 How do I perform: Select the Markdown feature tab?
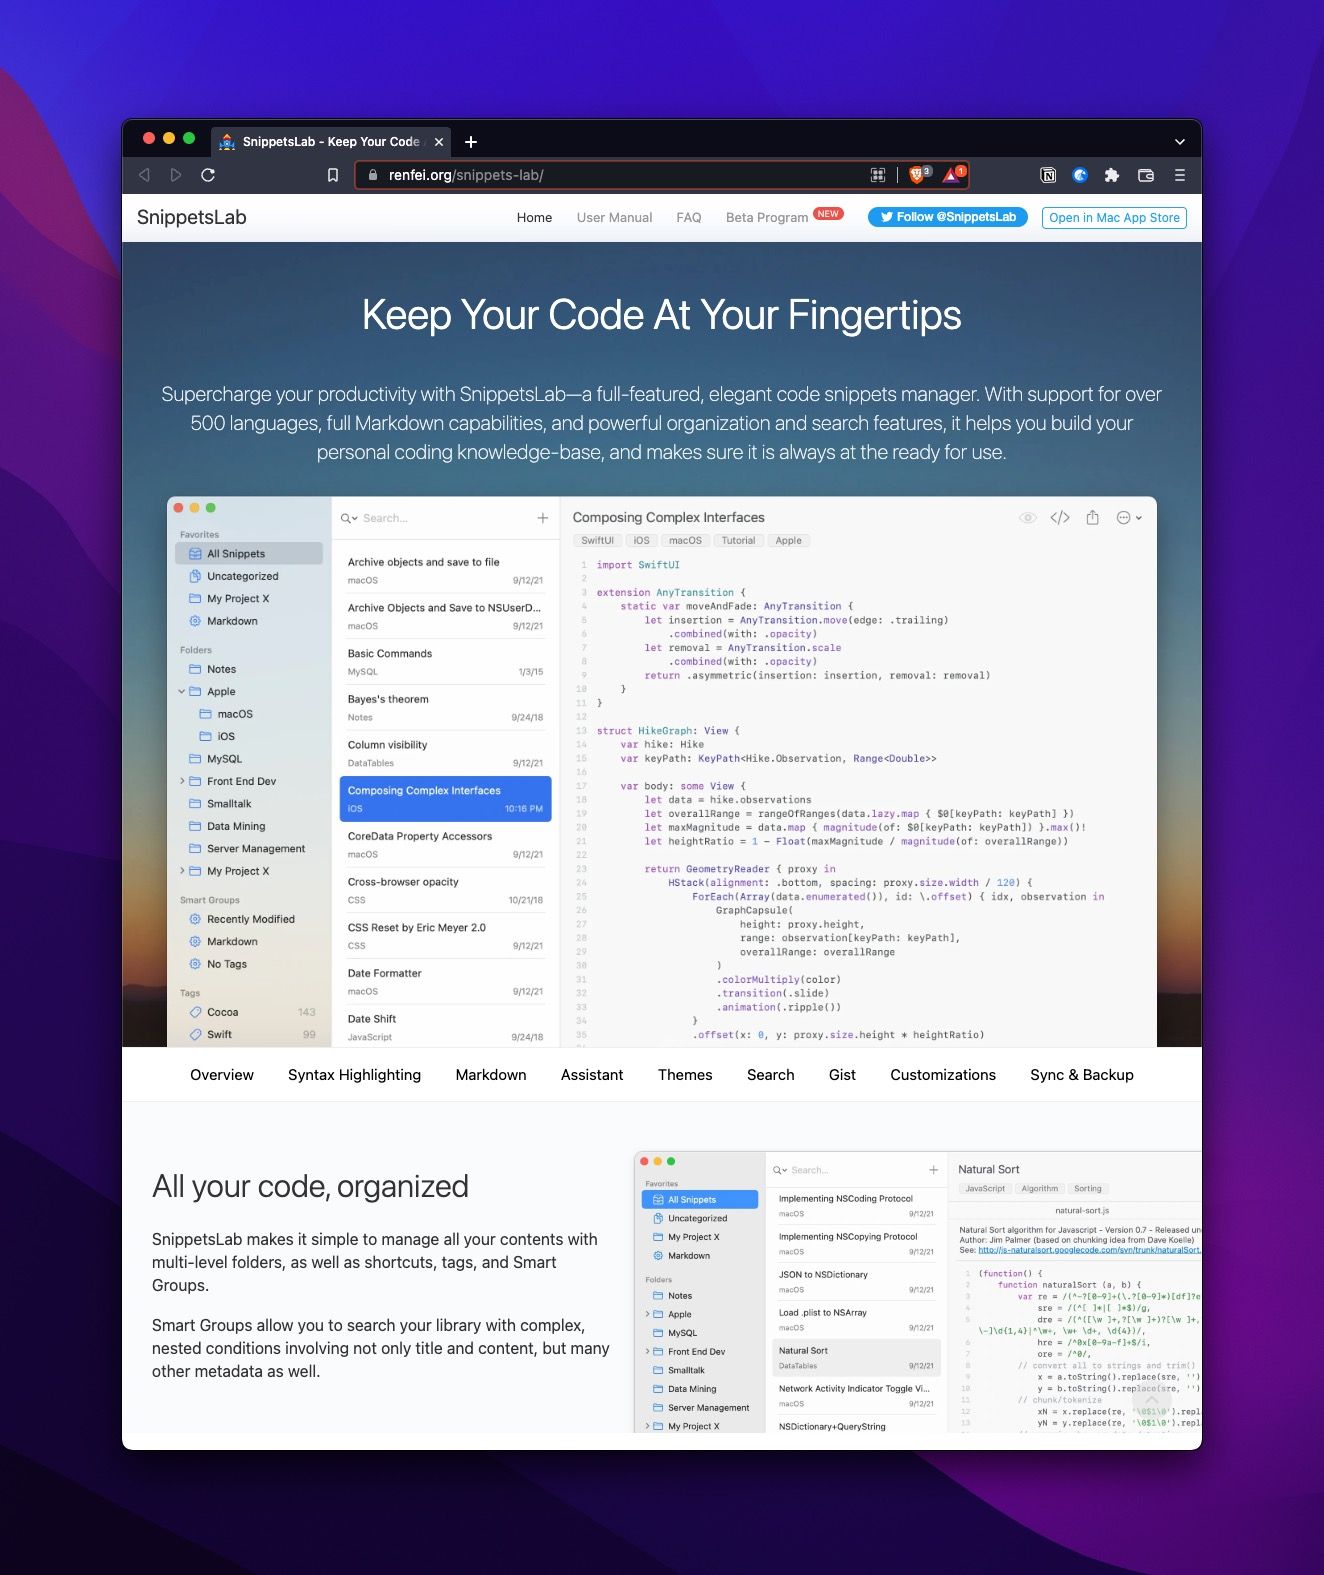491,1075
